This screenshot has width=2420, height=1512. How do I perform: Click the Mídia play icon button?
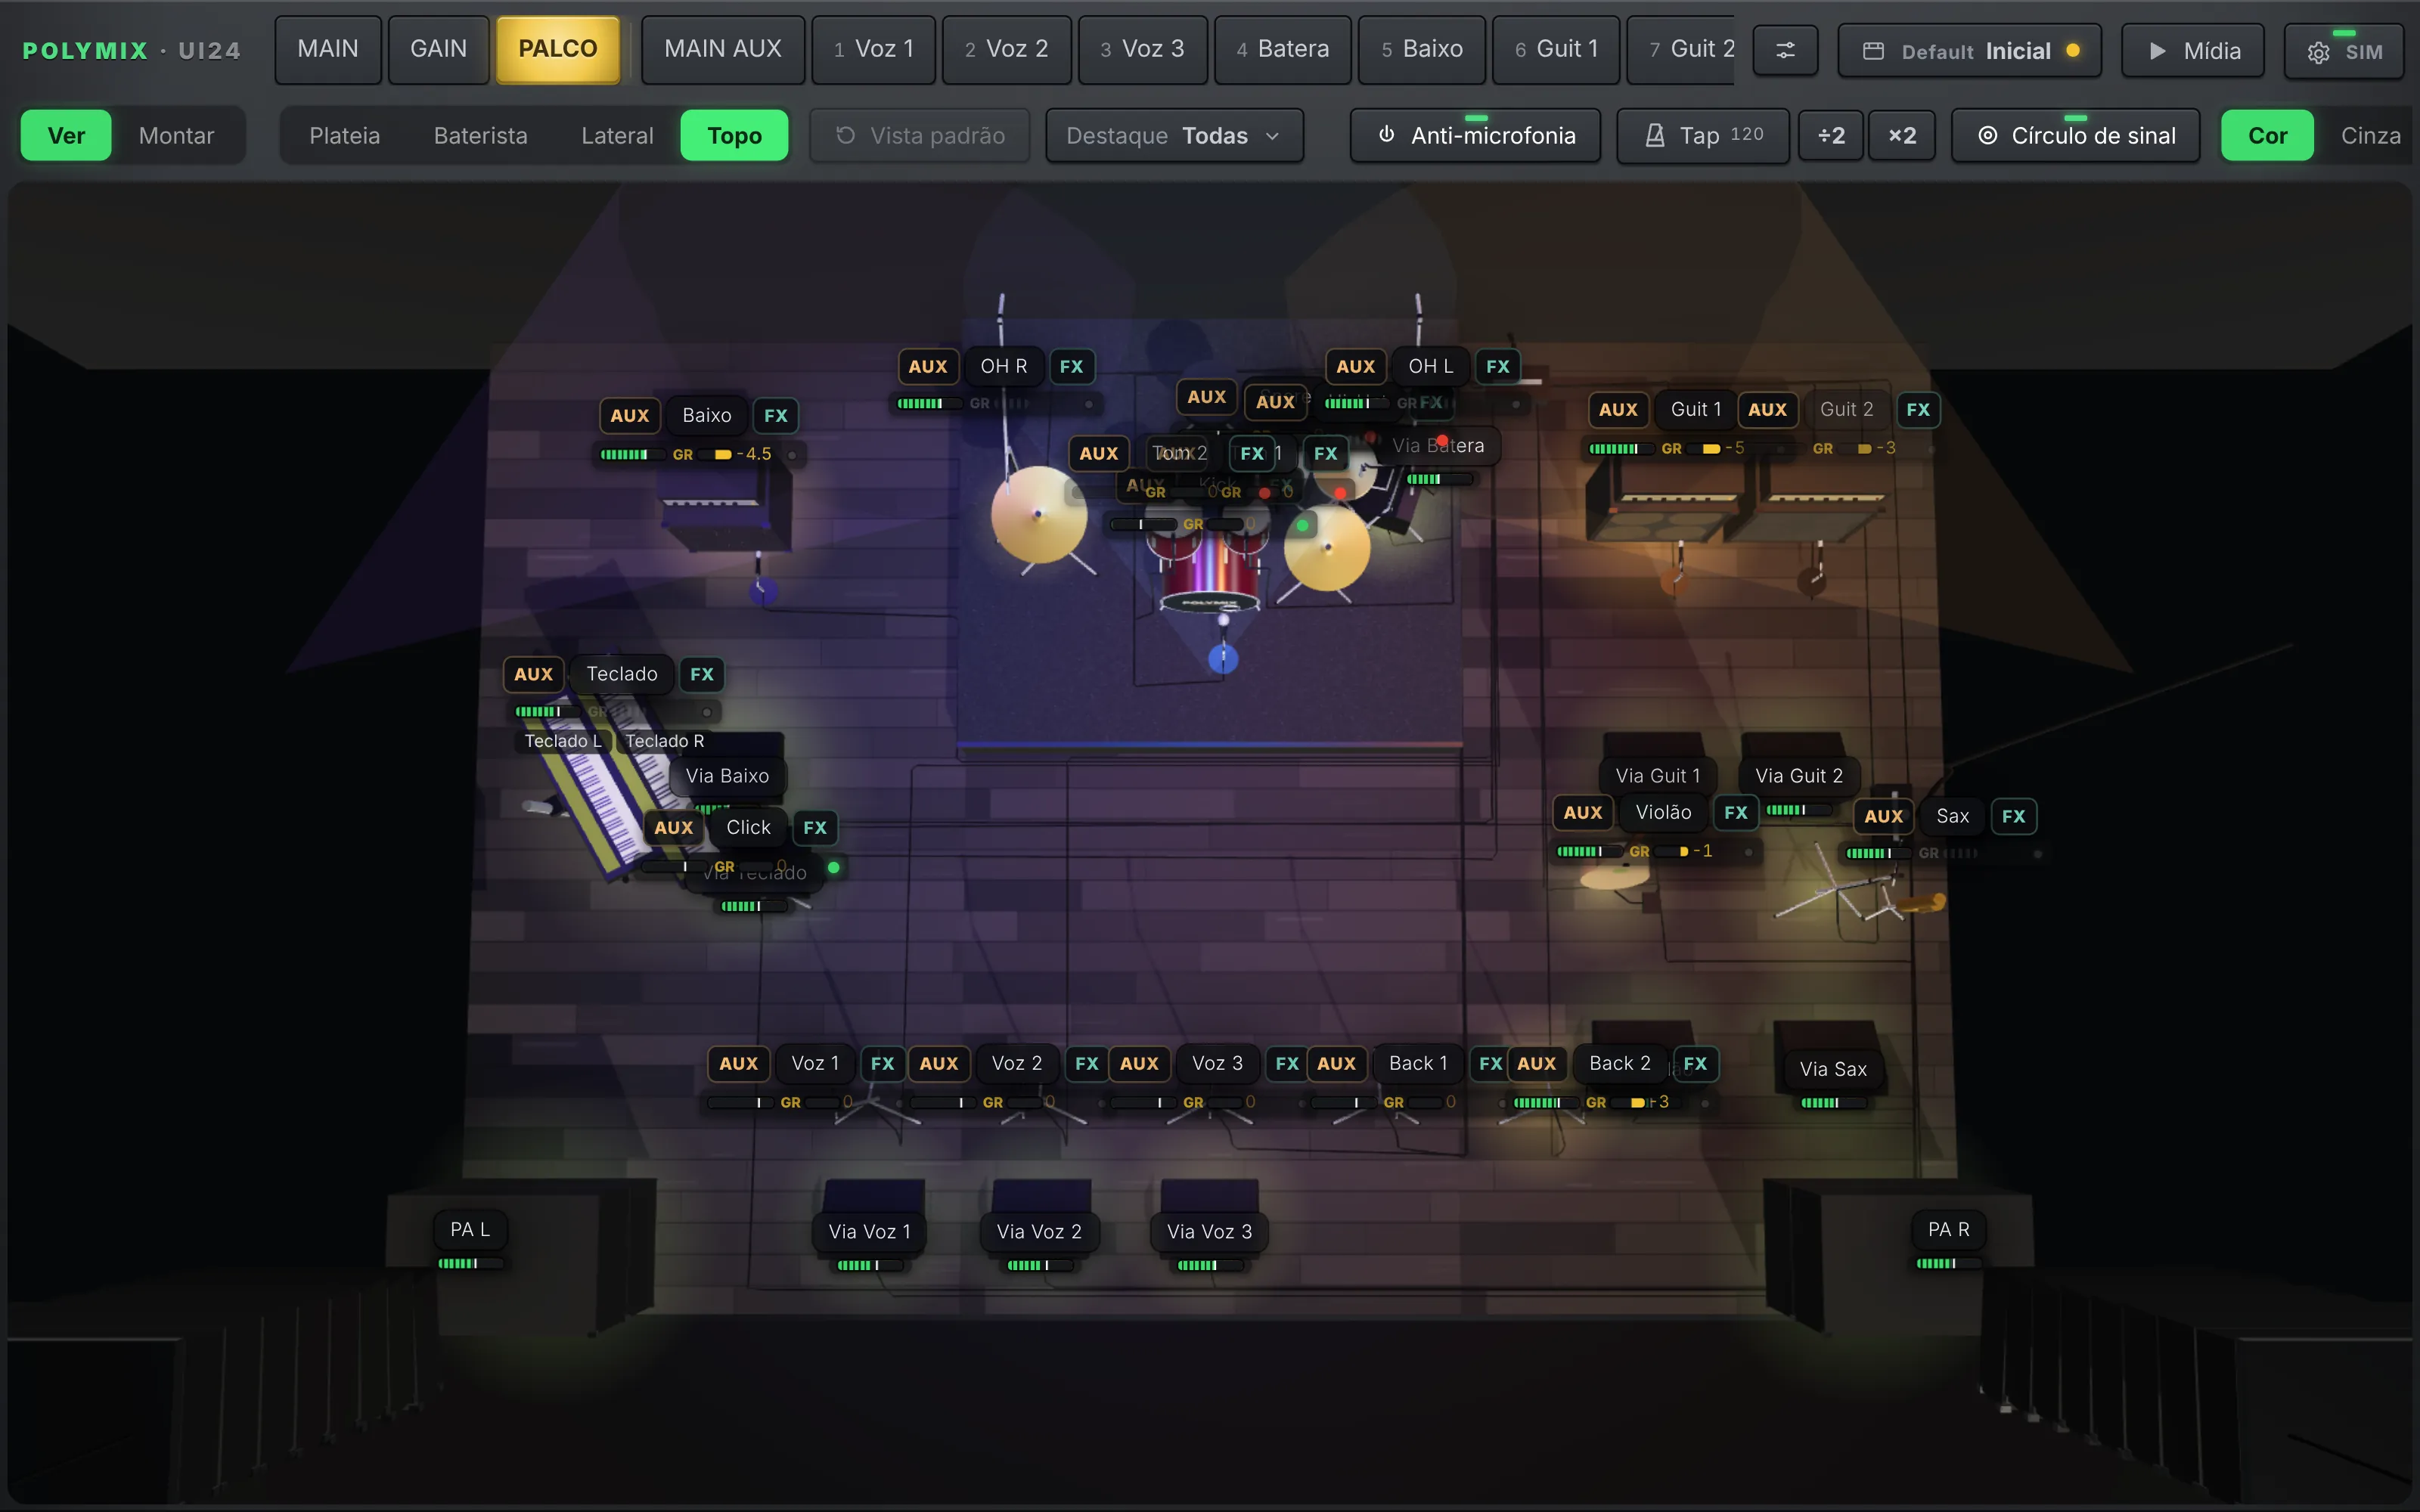pos(2194,51)
